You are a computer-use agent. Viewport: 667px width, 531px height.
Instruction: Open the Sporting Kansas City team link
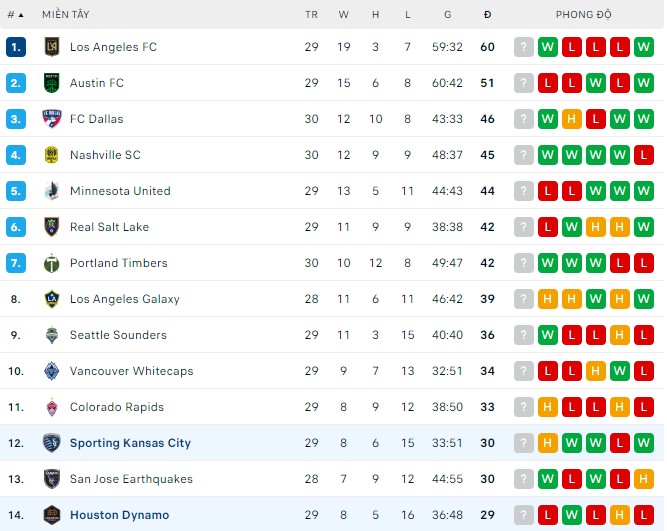coord(130,443)
